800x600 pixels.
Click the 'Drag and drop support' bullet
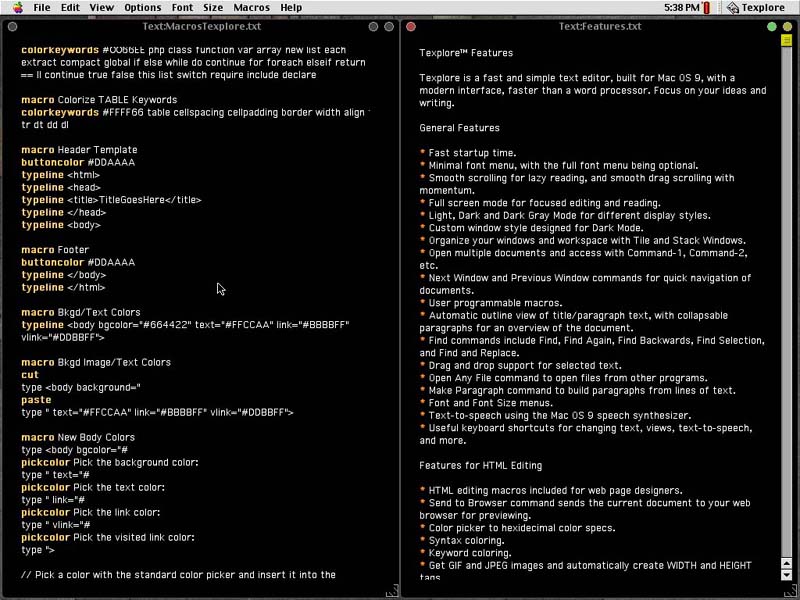pos(520,365)
